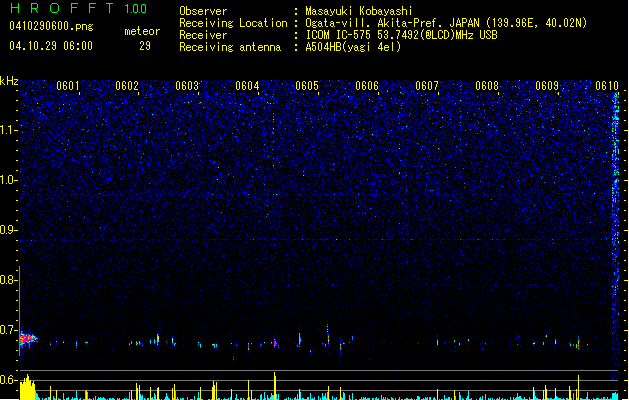Click the date stamp 04.10.29 06:00

51,46
